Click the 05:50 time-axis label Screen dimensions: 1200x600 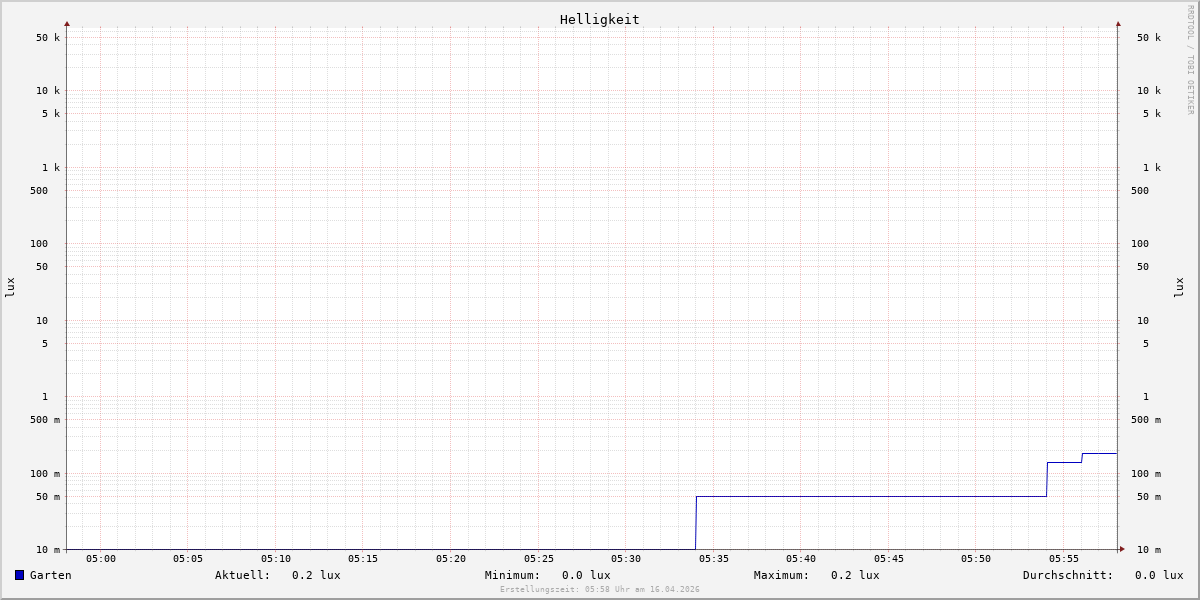[976, 559]
